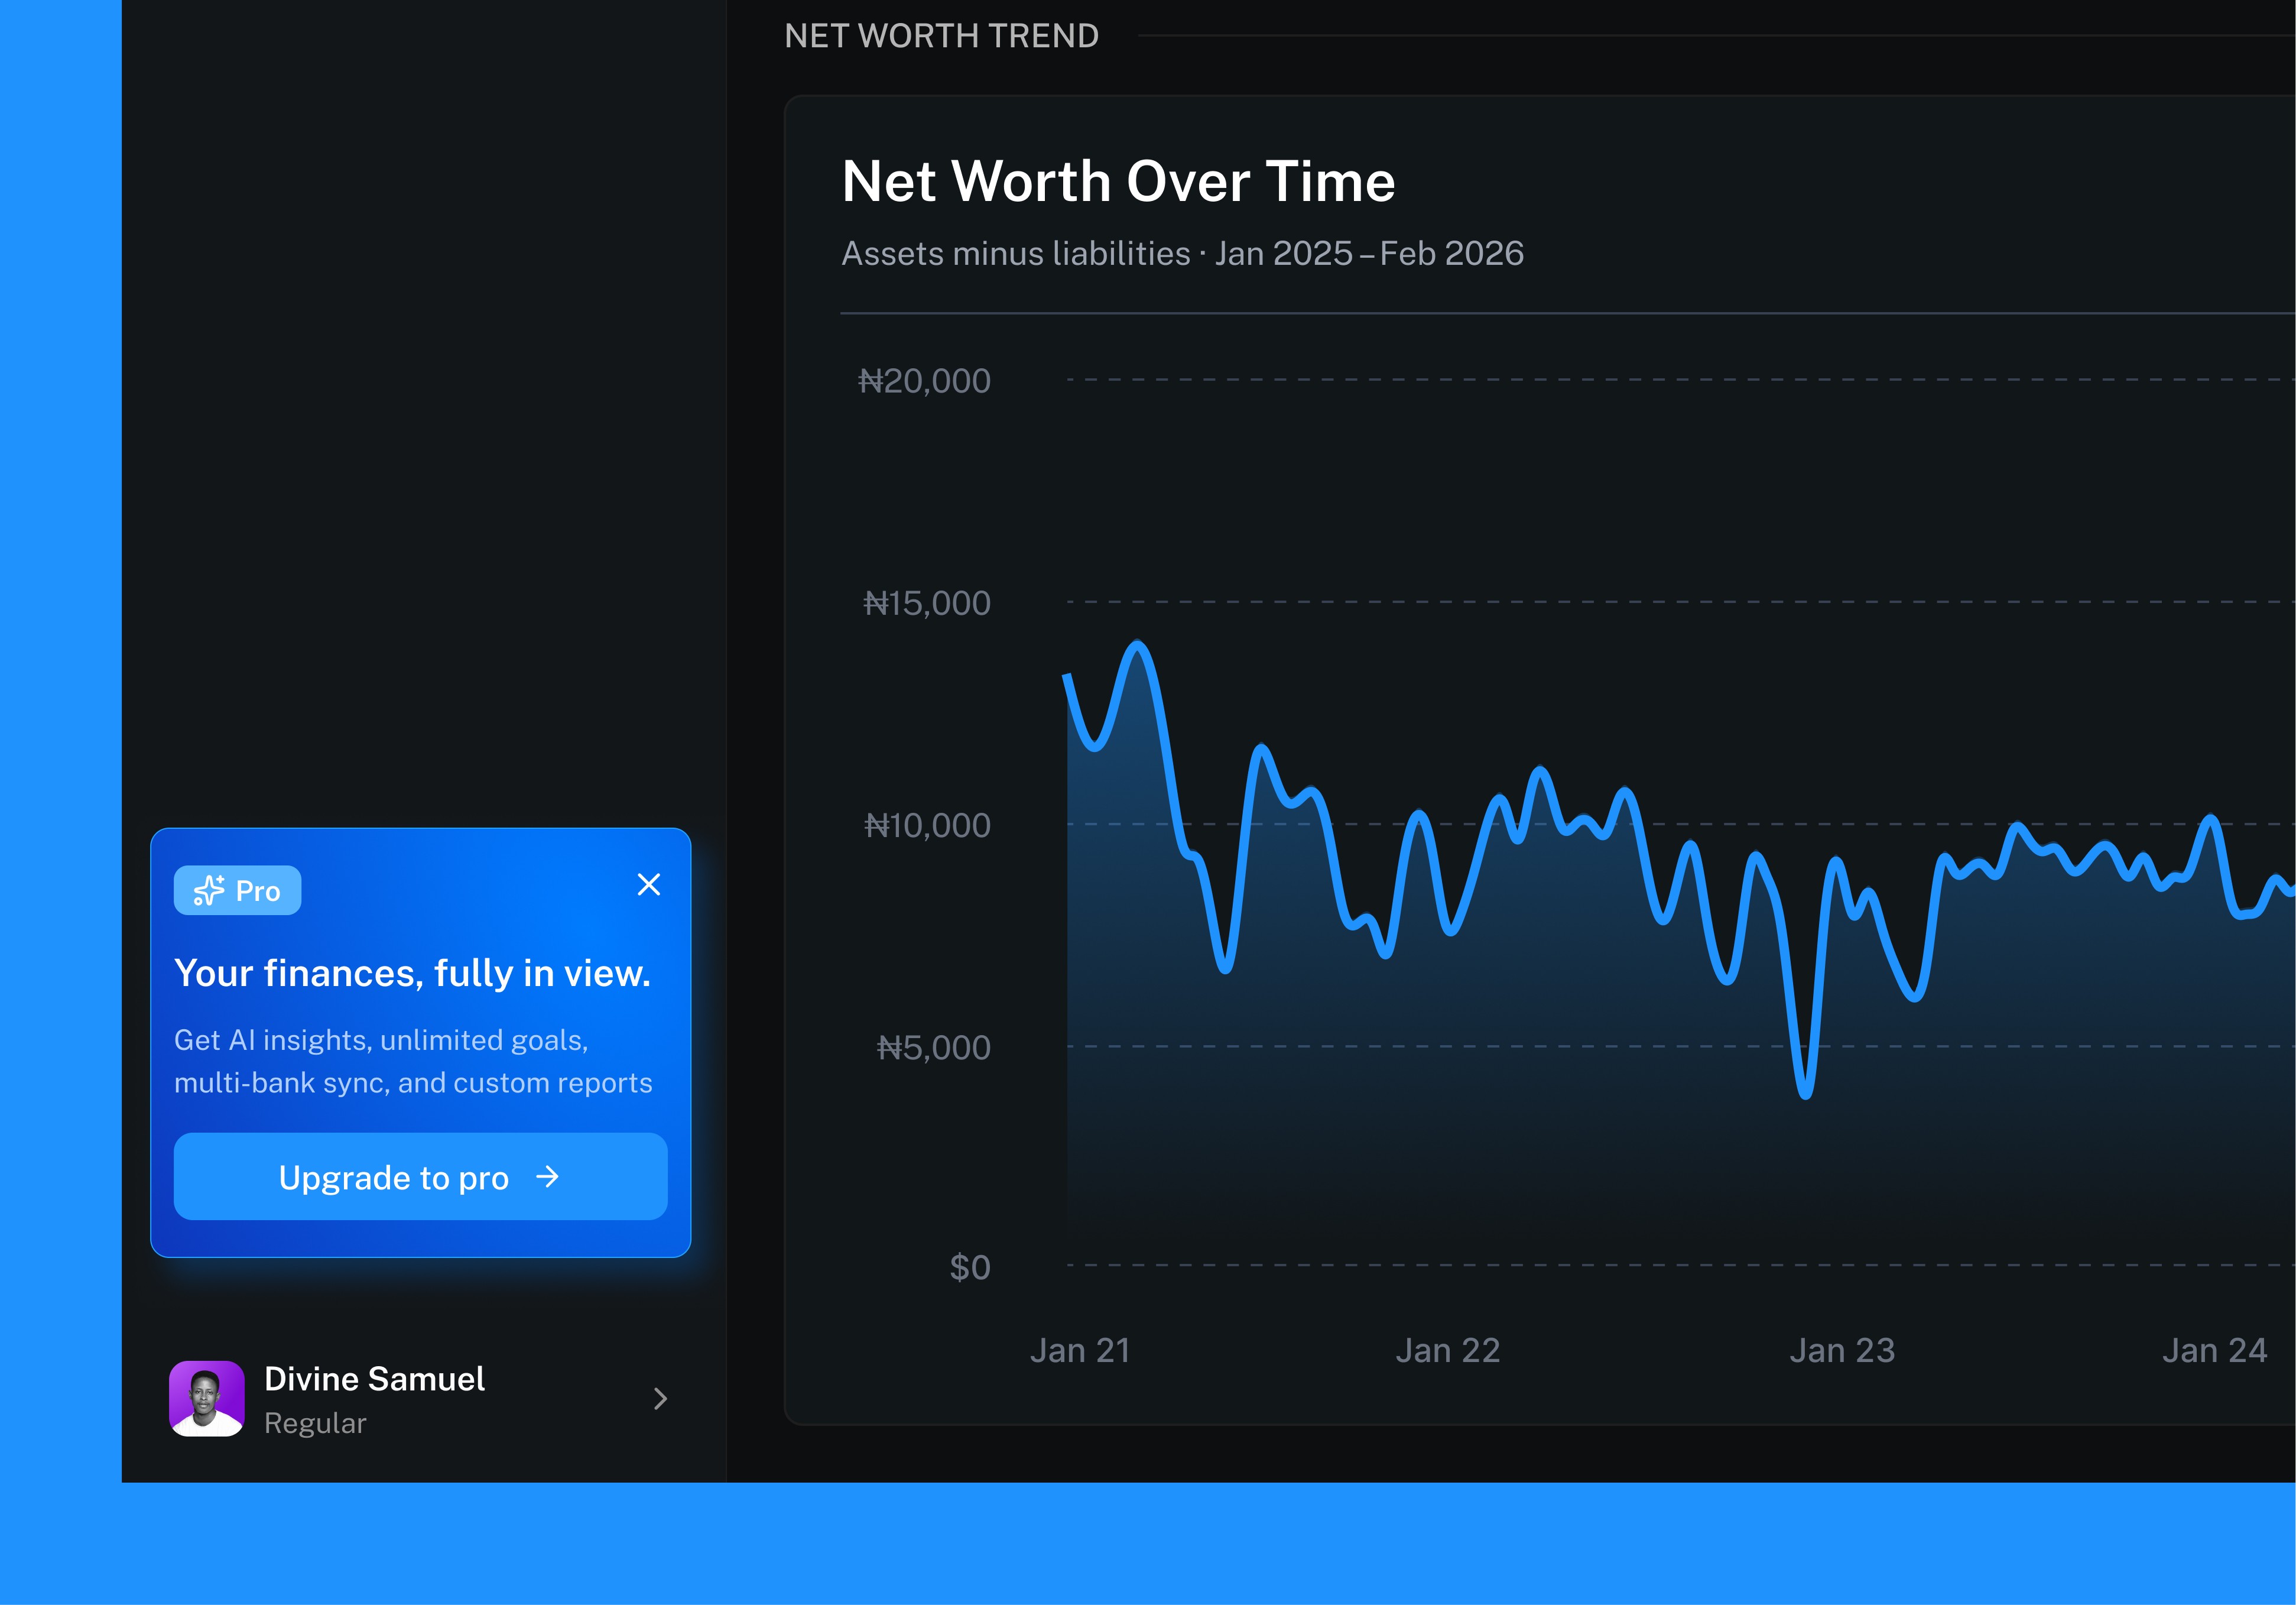Click the sparkle icon in Pro badge

click(x=208, y=890)
